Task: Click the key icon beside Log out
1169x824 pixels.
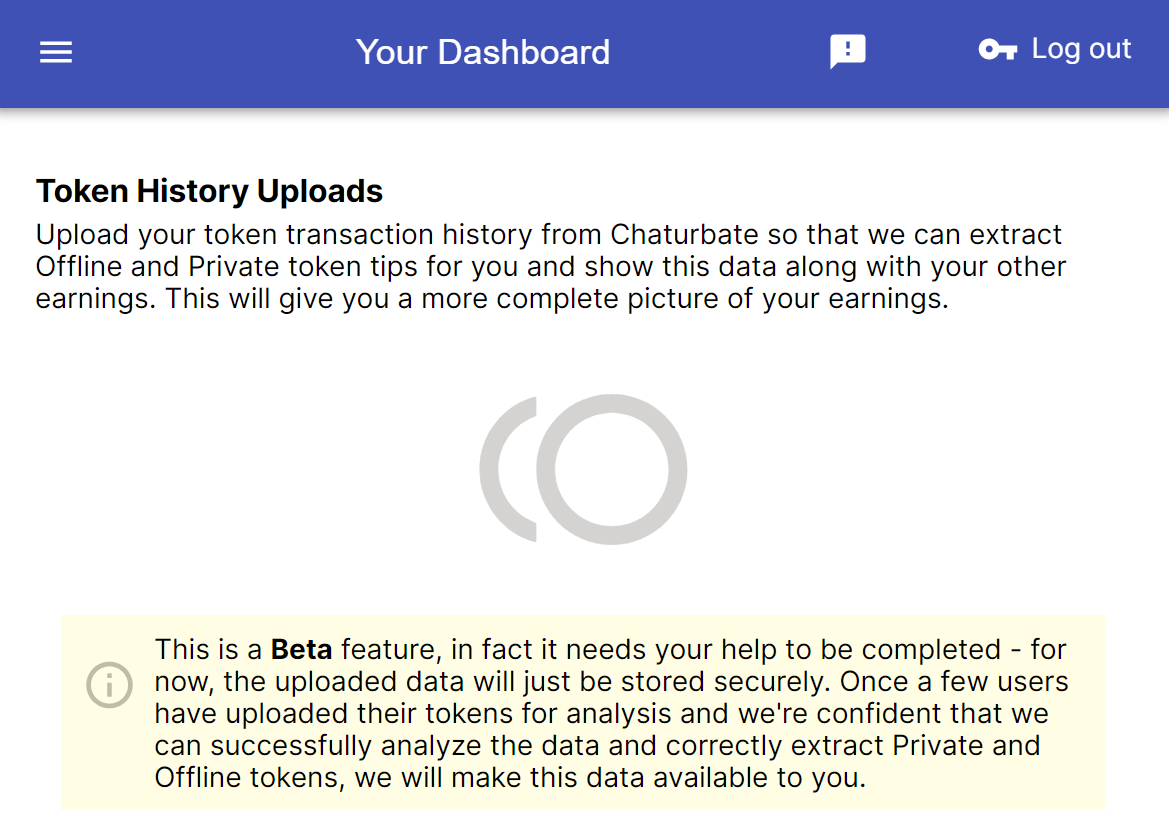Action: [x=997, y=50]
